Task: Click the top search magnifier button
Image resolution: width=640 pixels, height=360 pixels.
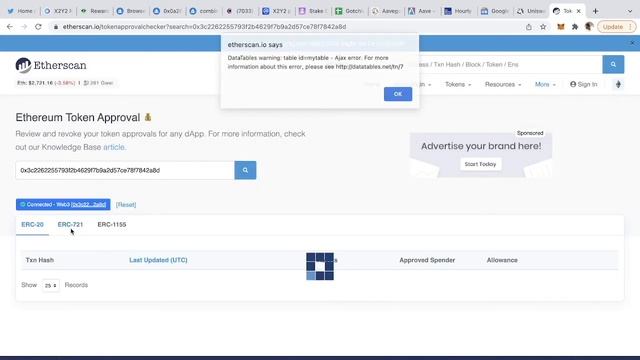Action: (x=613, y=64)
